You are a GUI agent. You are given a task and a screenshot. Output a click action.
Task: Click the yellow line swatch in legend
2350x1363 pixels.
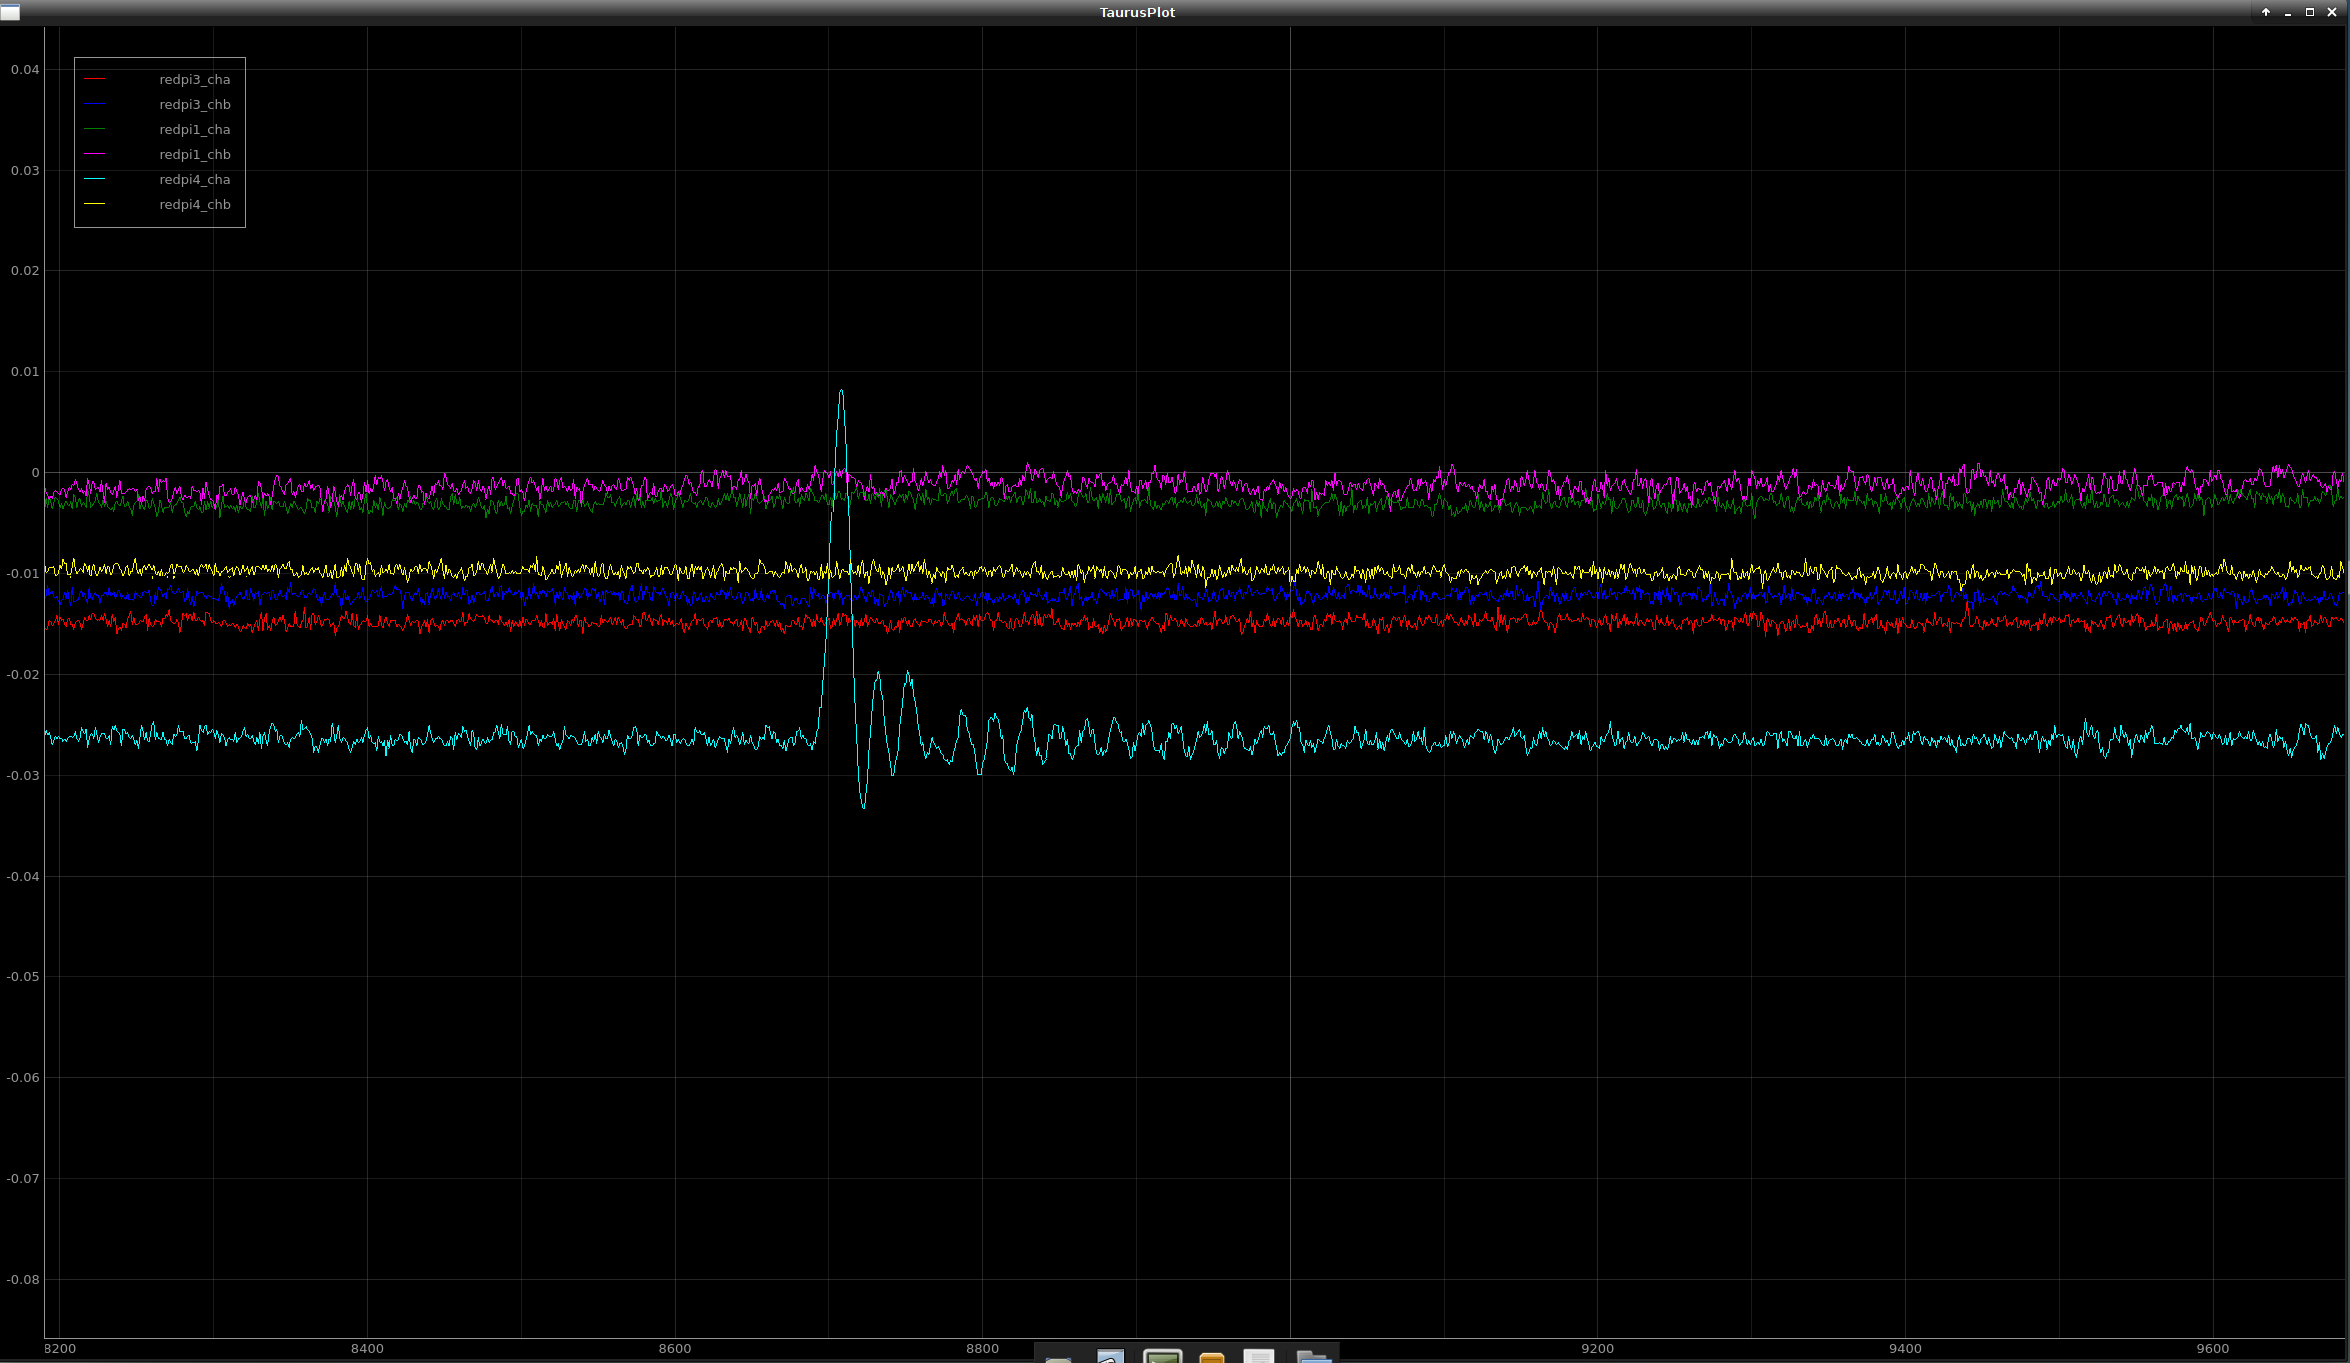[95, 204]
